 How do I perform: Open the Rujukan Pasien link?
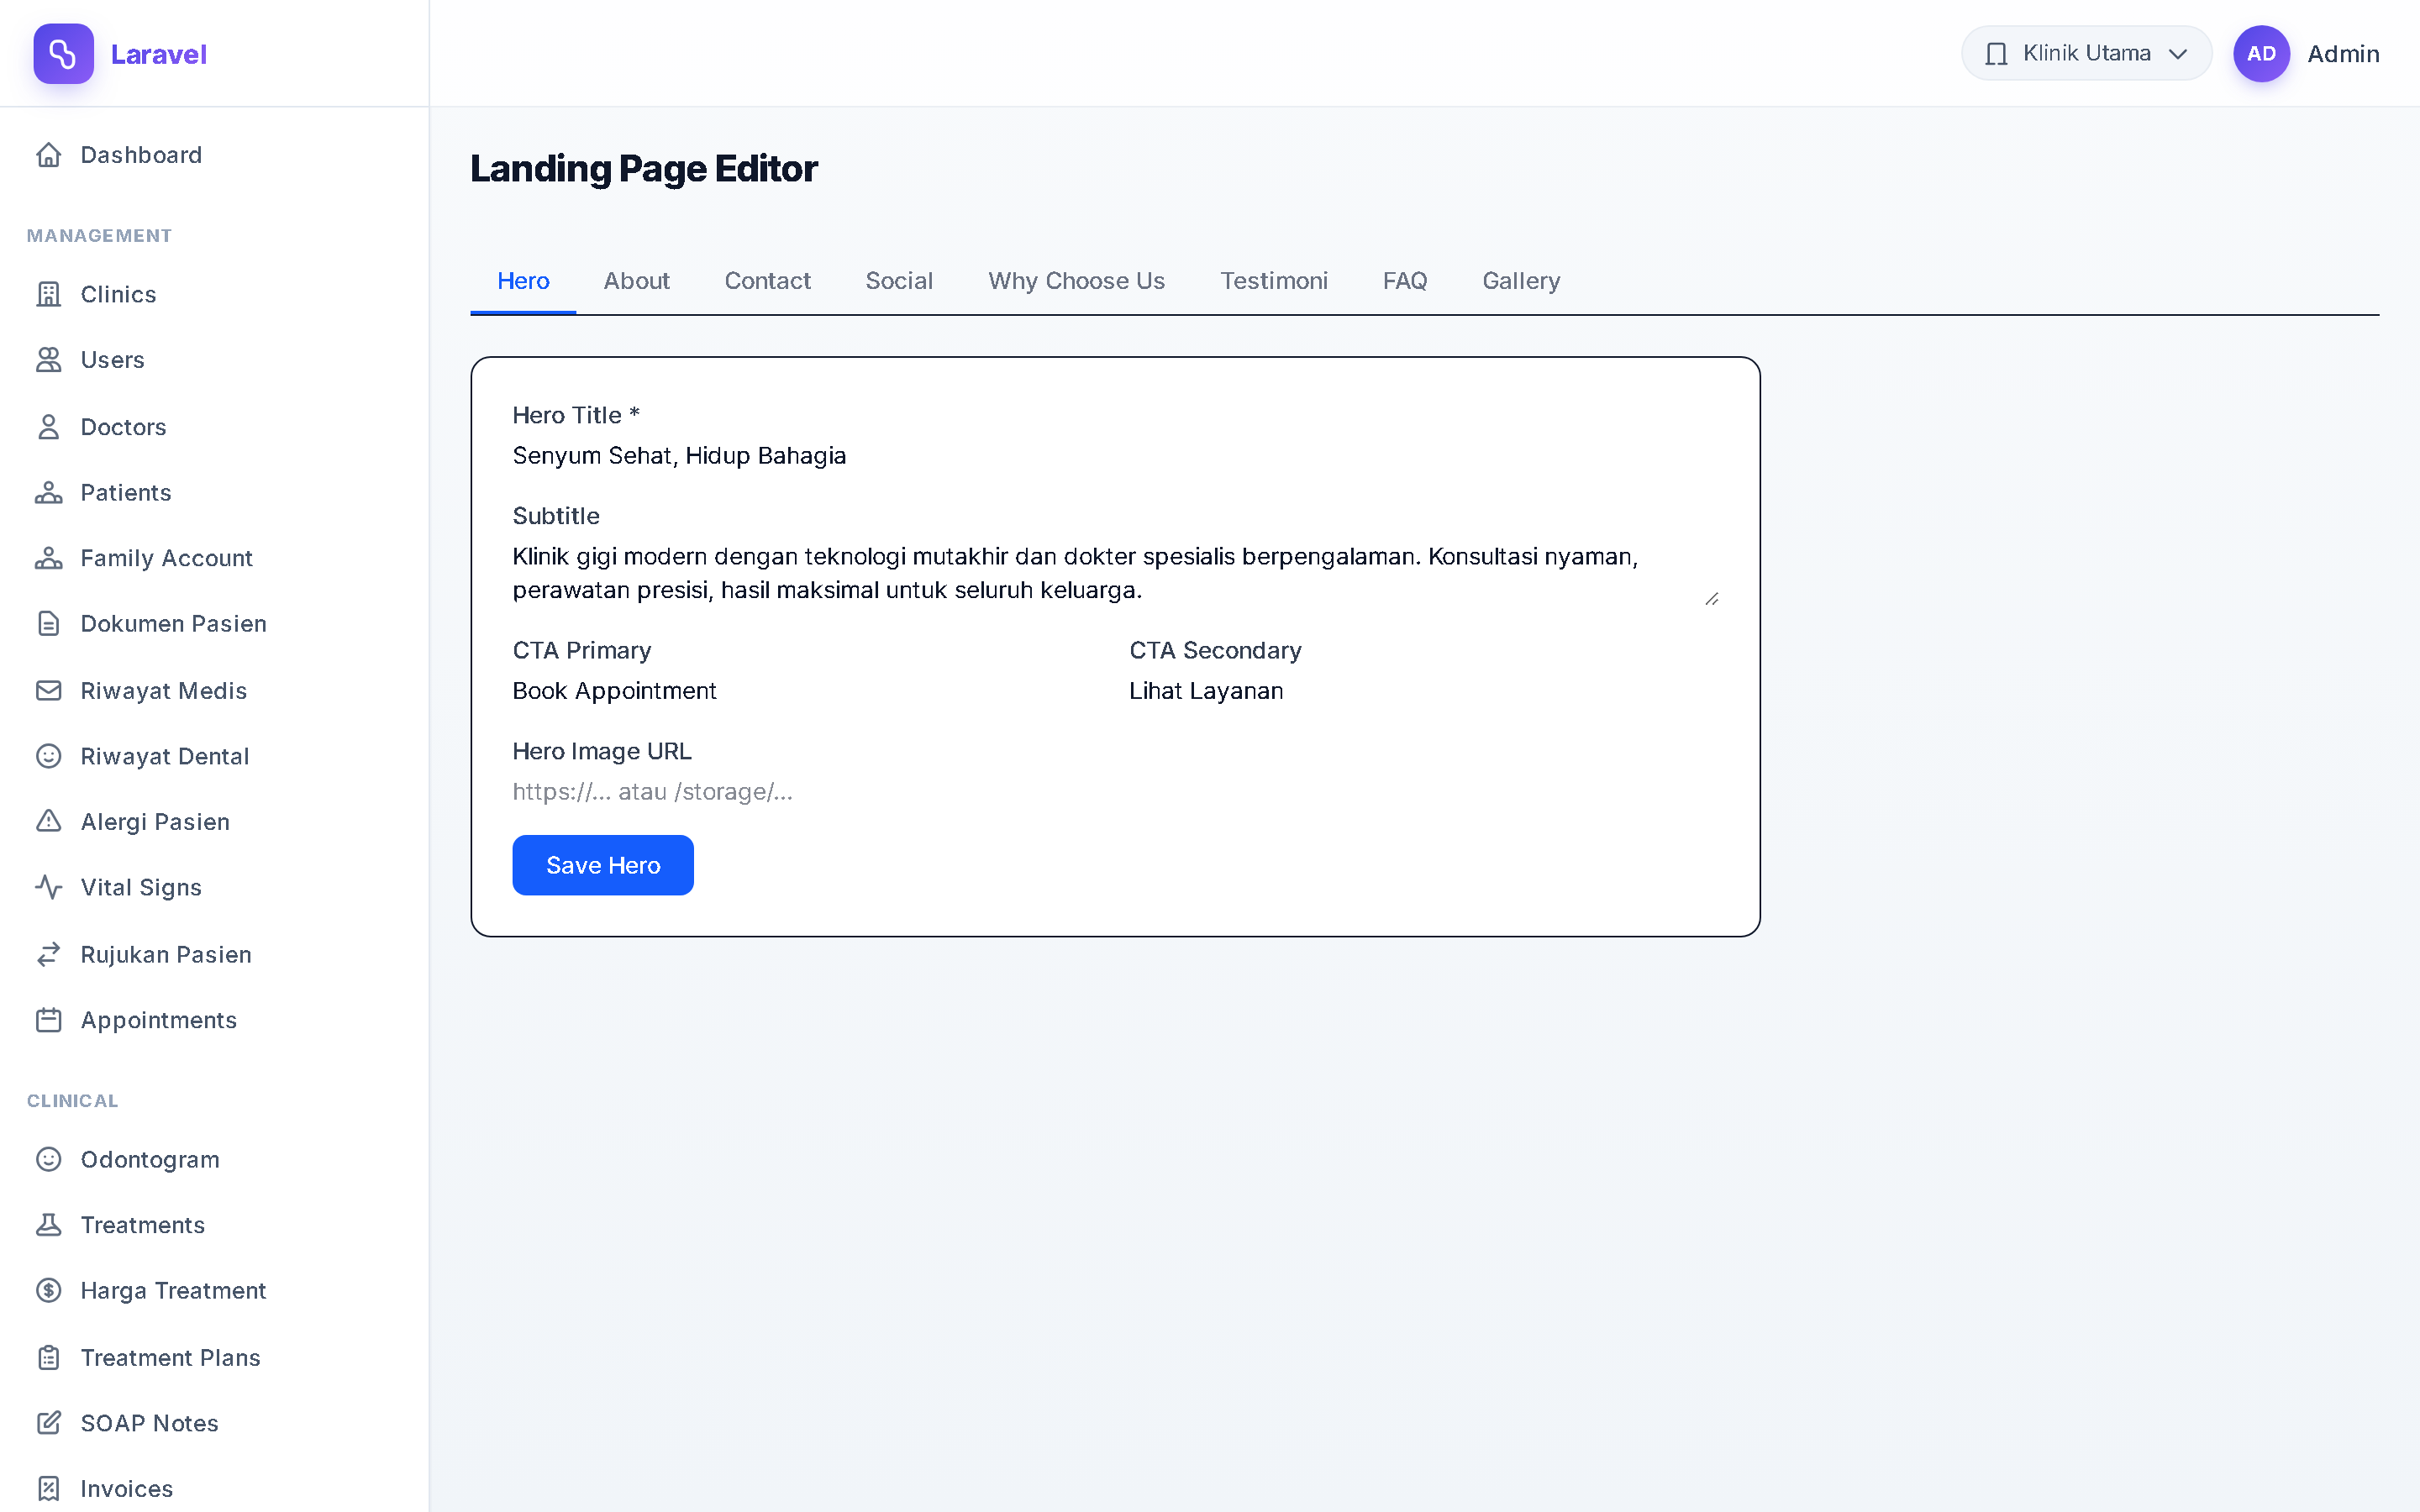(214, 955)
